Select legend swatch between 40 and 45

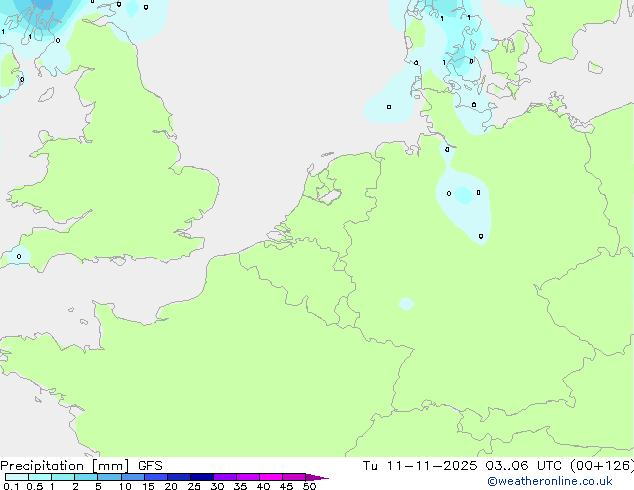click(x=271, y=477)
